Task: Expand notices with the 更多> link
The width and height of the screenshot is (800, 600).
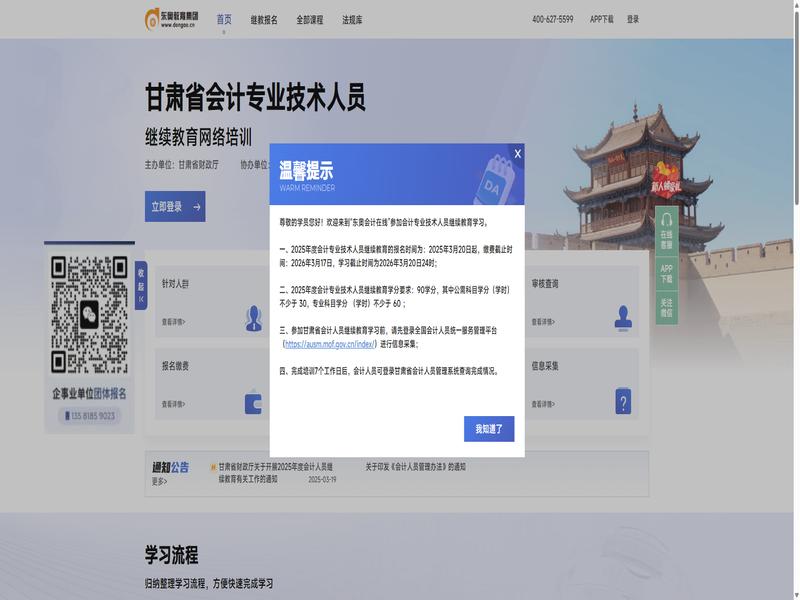Action: [x=159, y=482]
